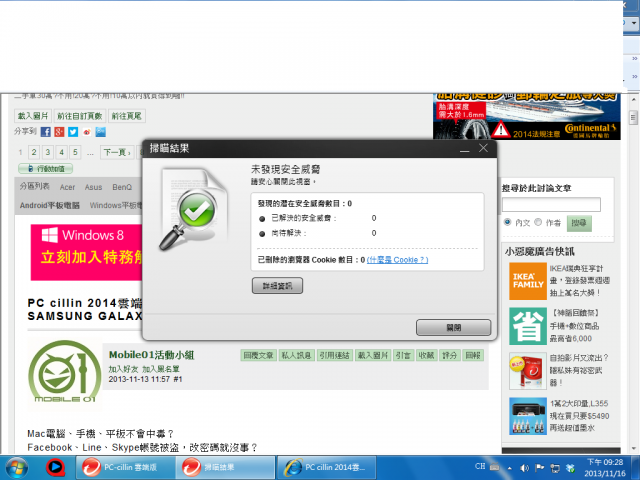The width and height of the screenshot is (640, 480).
Task: Open the IKEA FAMILY ad thumbnail
Action: [x=528, y=281]
